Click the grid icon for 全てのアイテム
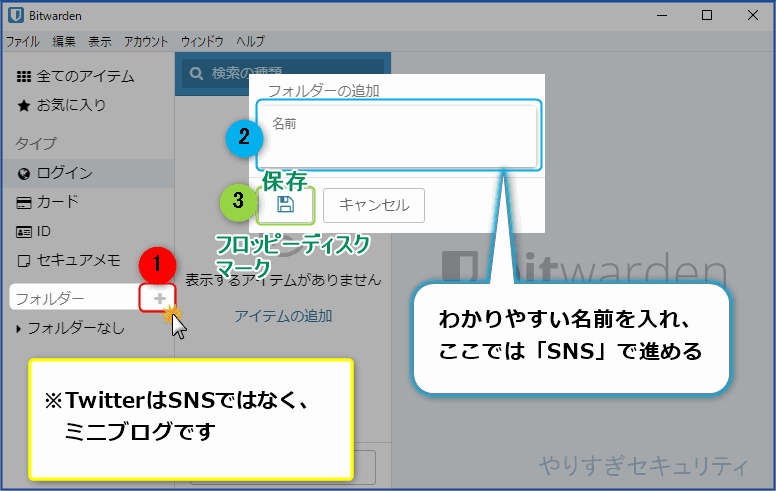The height and width of the screenshot is (491, 776). [23, 76]
